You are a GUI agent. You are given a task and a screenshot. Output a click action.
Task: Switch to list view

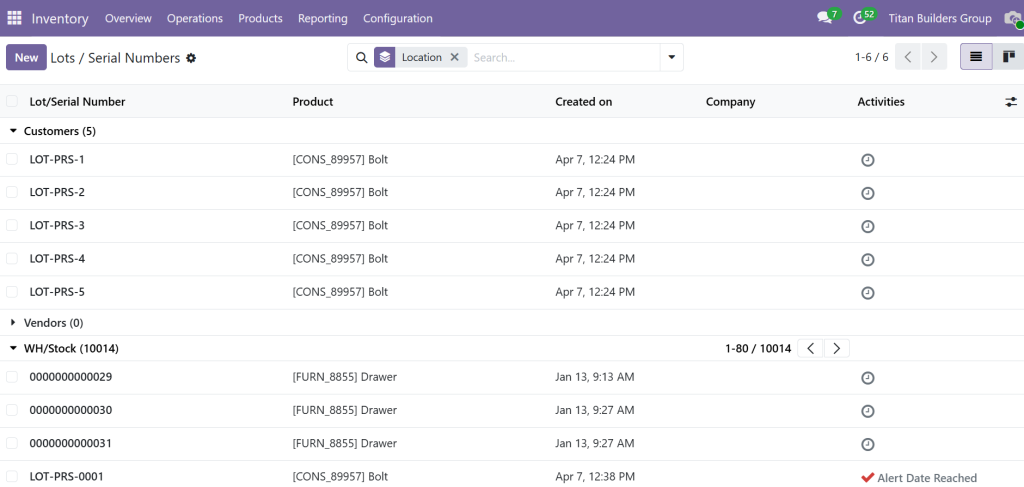tap(976, 57)
